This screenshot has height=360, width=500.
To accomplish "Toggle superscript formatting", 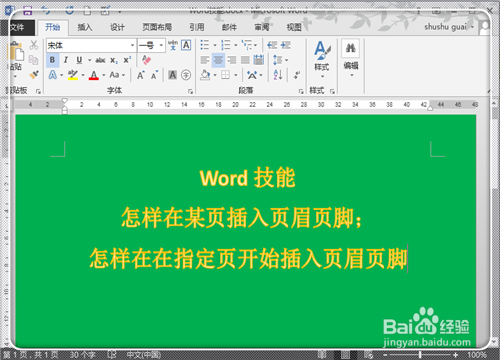I will point(127,60).
